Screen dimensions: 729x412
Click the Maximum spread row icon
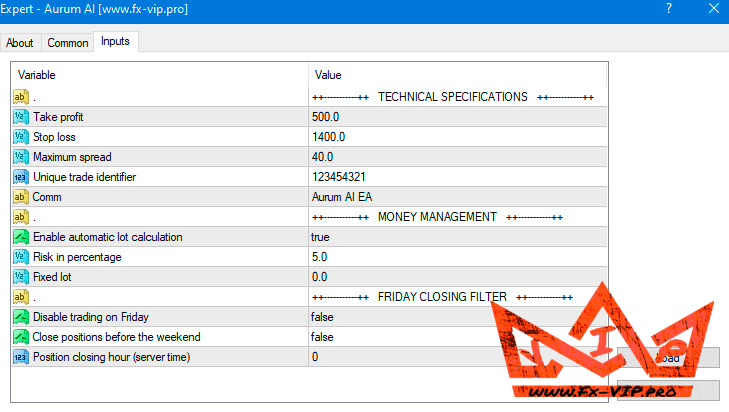pyautogui.click(x=21, y=157)
